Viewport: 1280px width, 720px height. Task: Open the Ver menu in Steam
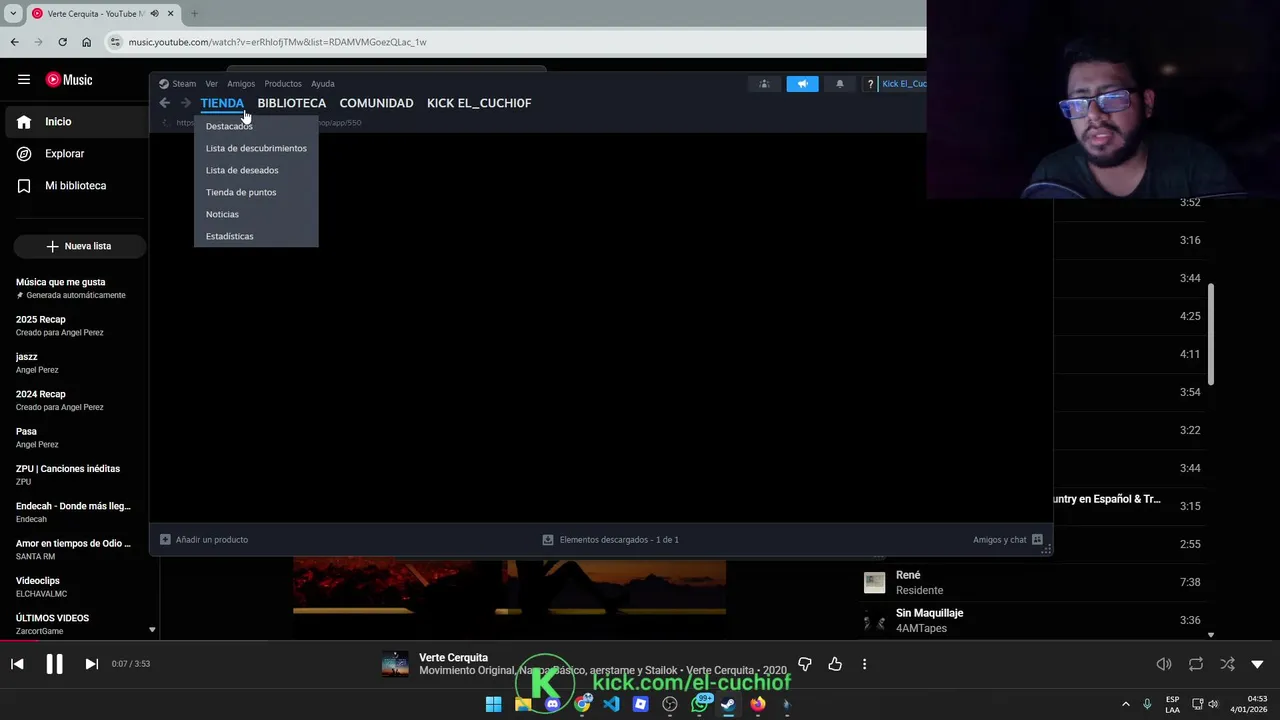pos(211,84)
